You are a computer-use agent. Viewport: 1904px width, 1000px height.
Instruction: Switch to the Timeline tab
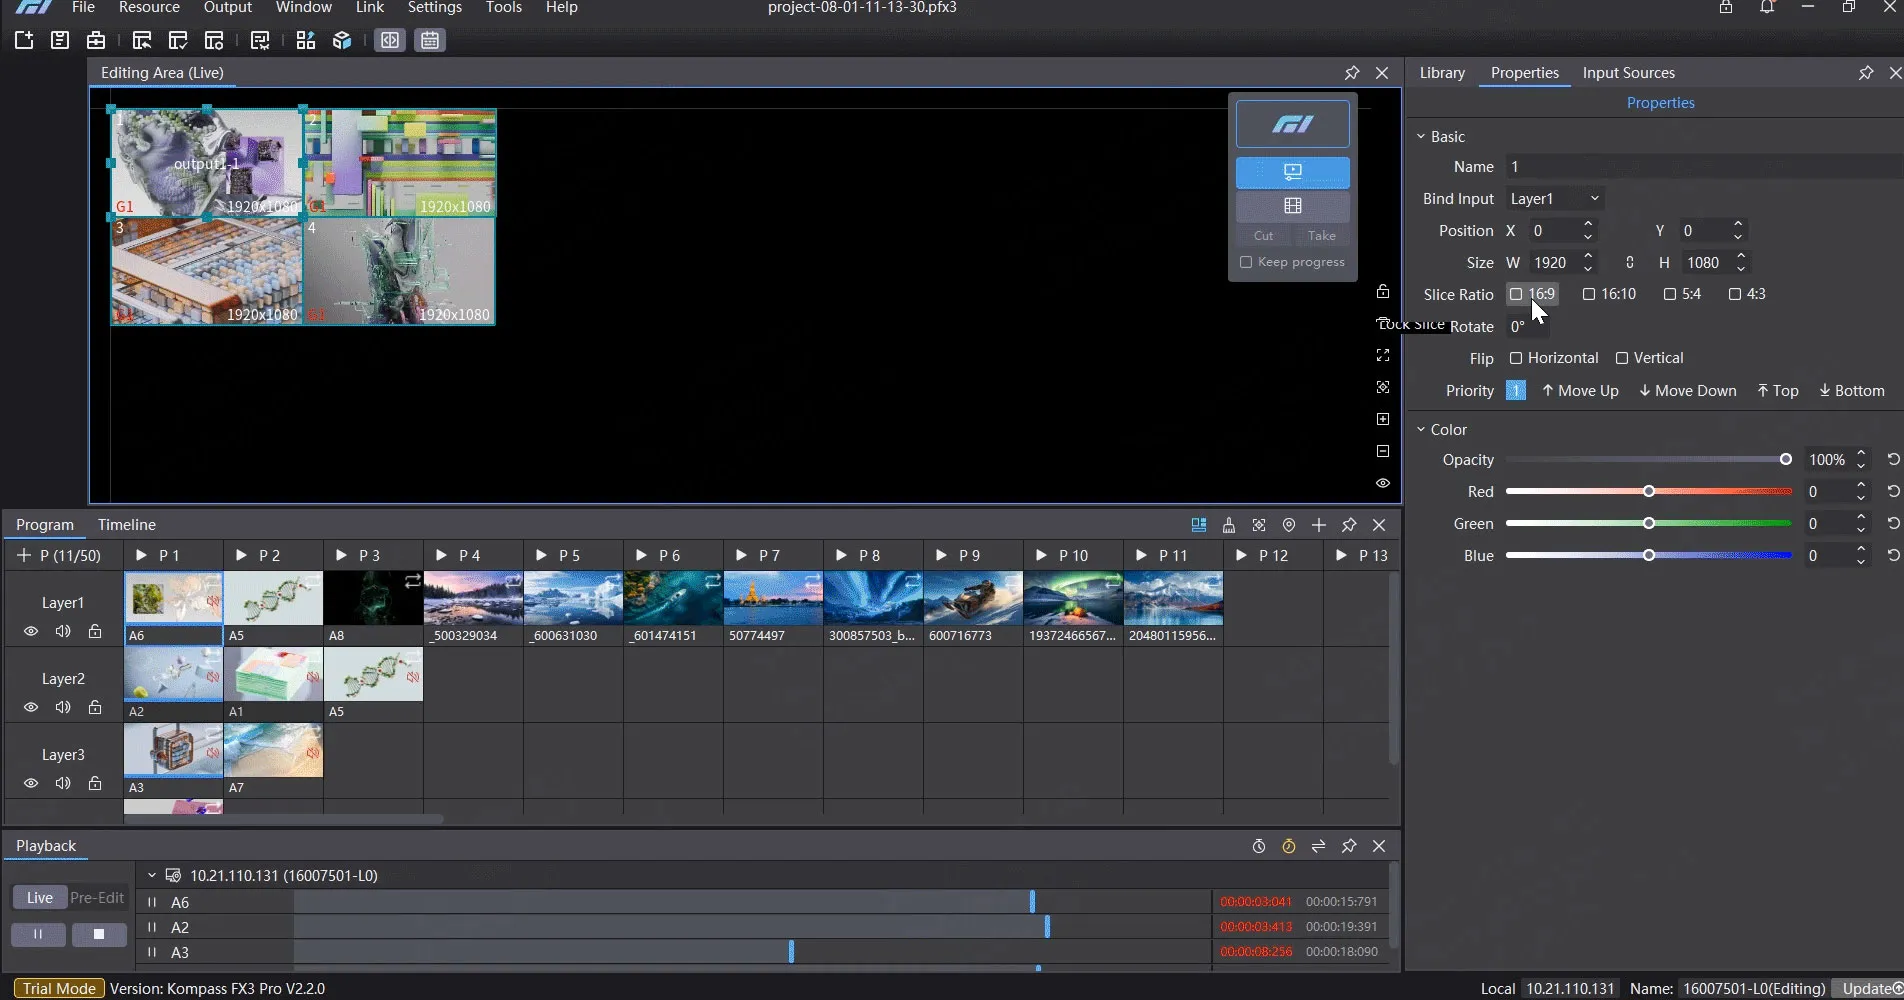point(127,525)
